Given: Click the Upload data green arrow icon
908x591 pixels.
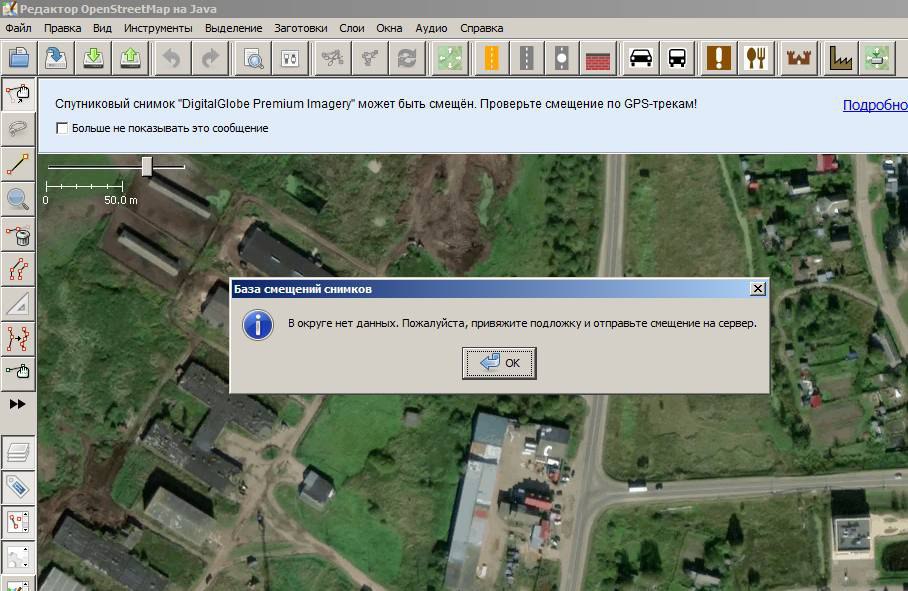Looking at the screenshot, I should coord(130,58).
